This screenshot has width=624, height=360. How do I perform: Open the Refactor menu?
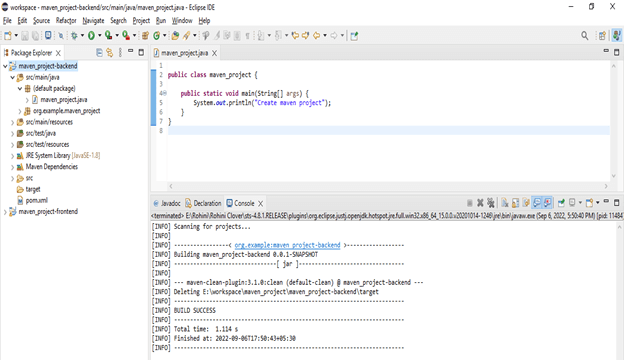66,20
